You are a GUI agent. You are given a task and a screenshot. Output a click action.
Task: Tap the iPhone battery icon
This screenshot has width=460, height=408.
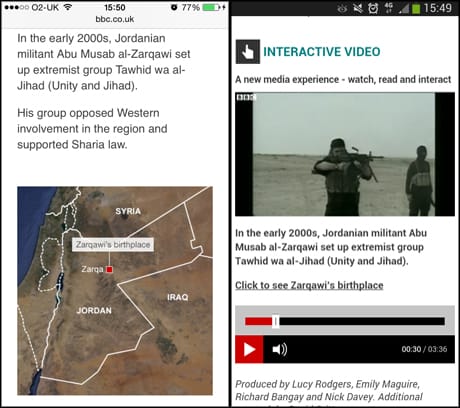[x=211, y=7]
